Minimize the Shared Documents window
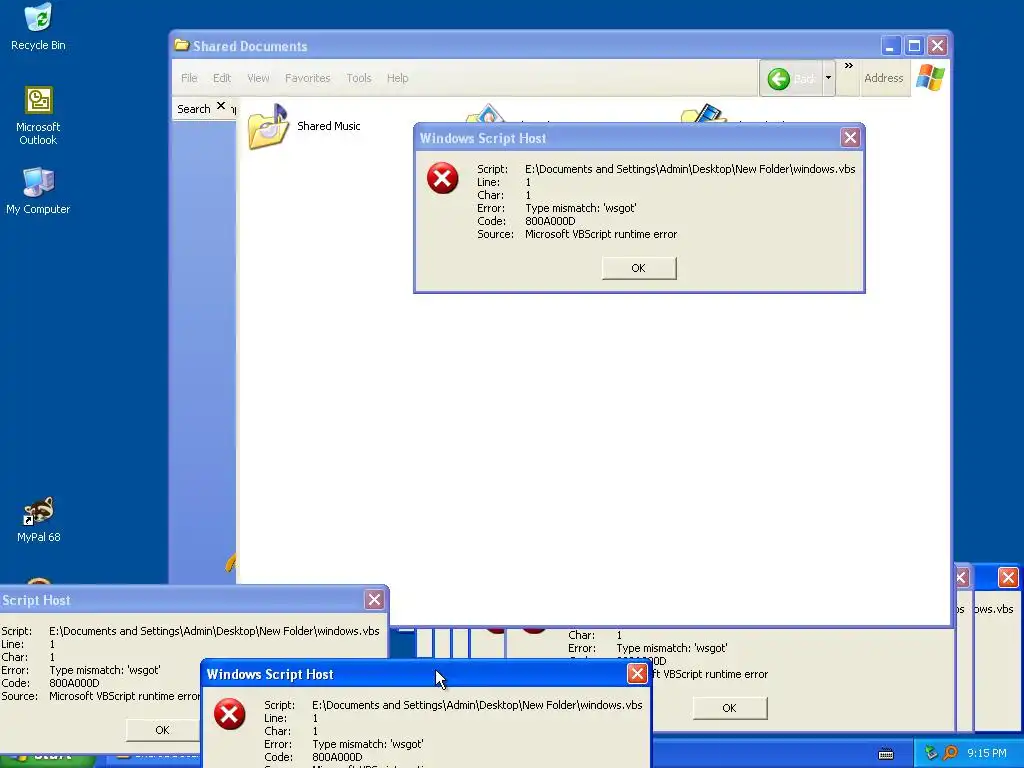Viewport: 1024px width, 768px height. coord(889,46)
